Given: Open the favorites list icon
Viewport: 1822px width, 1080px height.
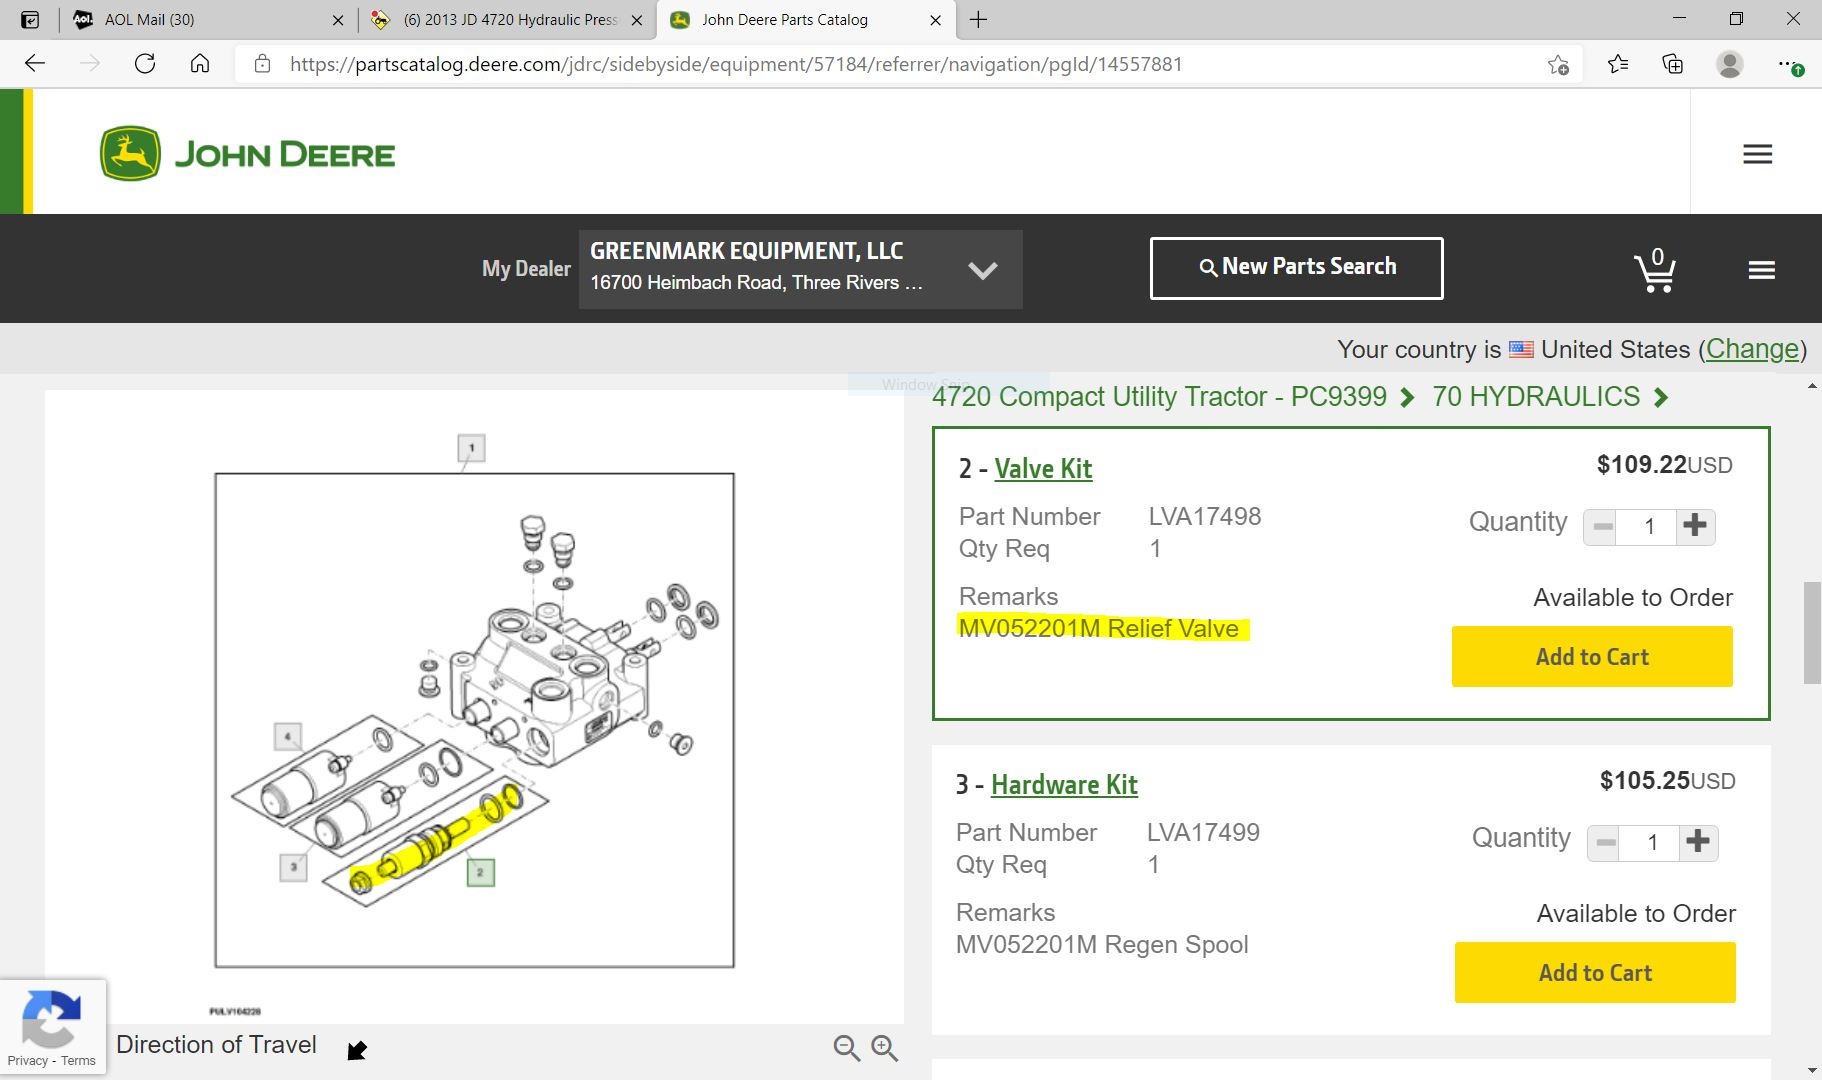Looking at the screenshot, I should coord(1618,64).
